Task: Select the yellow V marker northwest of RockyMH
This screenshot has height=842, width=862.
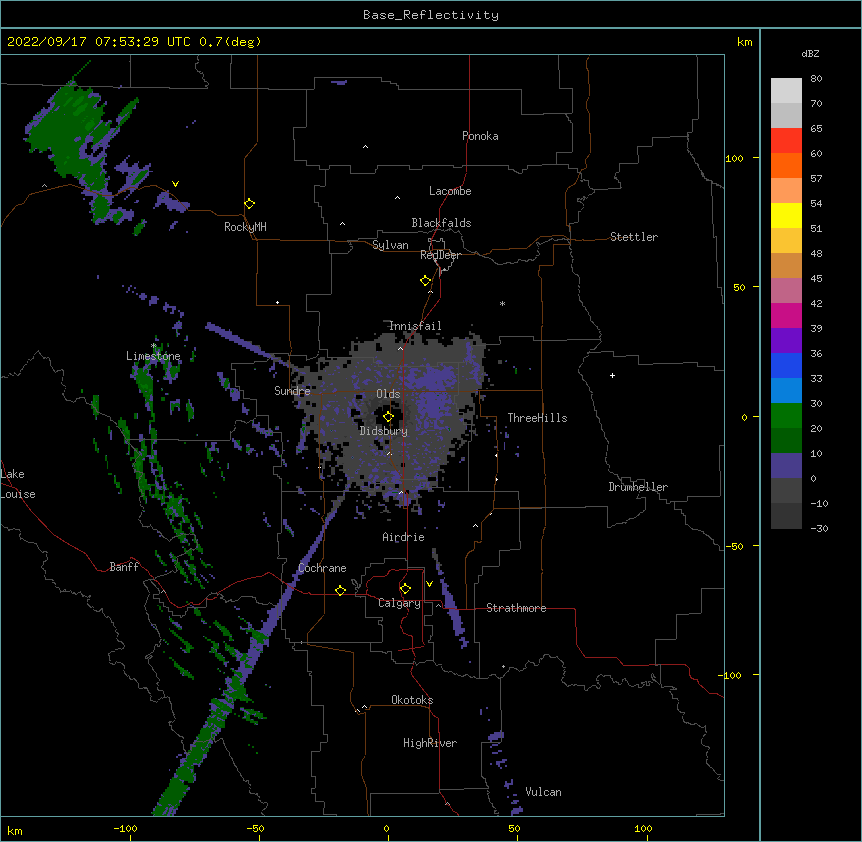Action: [175, 184]
